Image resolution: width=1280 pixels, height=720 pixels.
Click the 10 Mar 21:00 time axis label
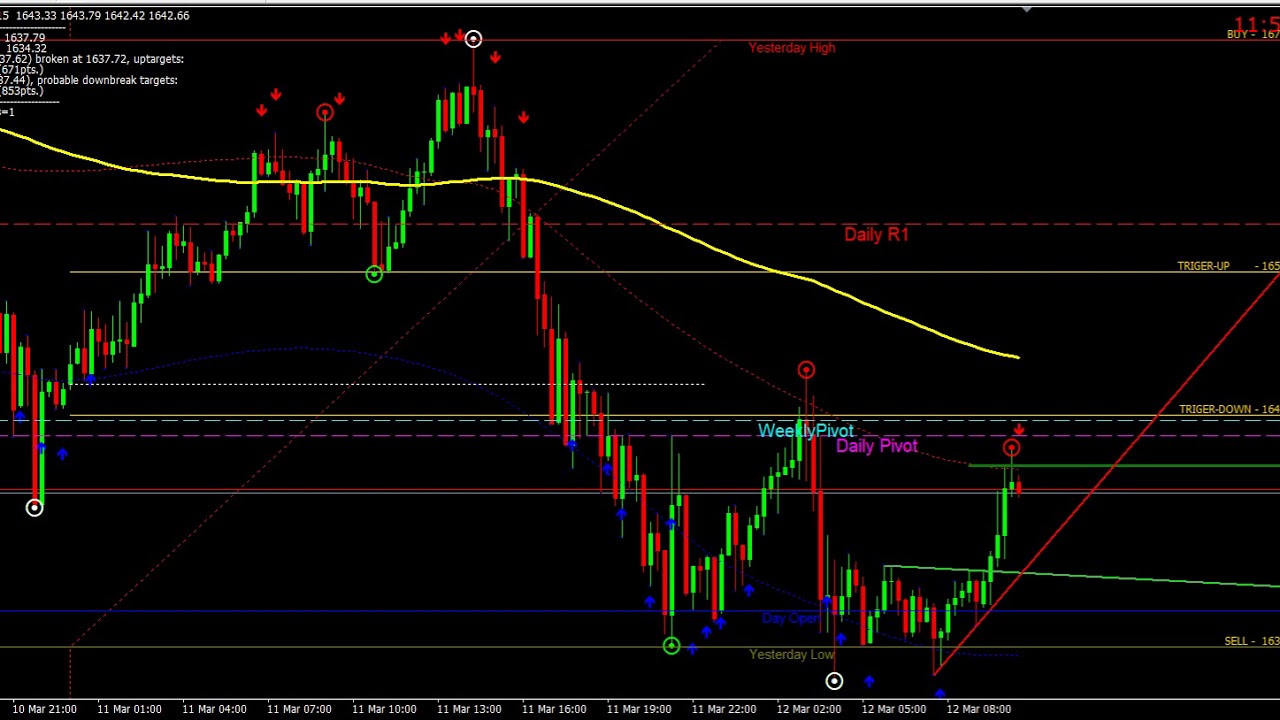[x=44, y=709]
